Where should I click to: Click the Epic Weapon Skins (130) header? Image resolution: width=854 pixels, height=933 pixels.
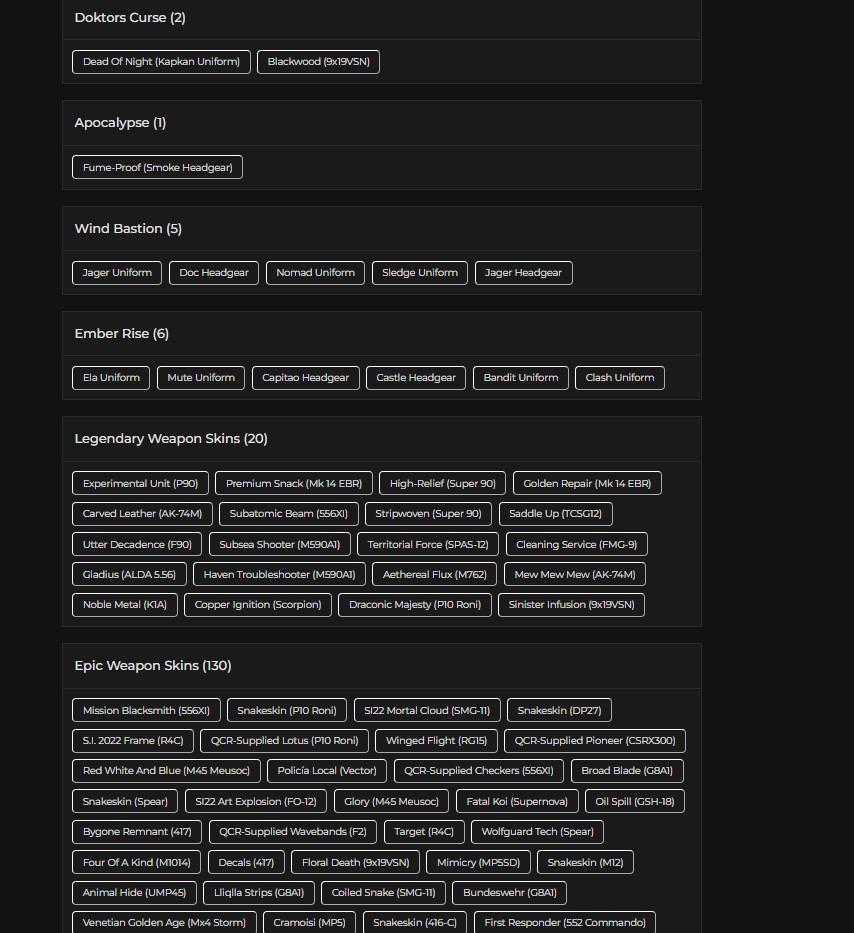tap(153, 666)
